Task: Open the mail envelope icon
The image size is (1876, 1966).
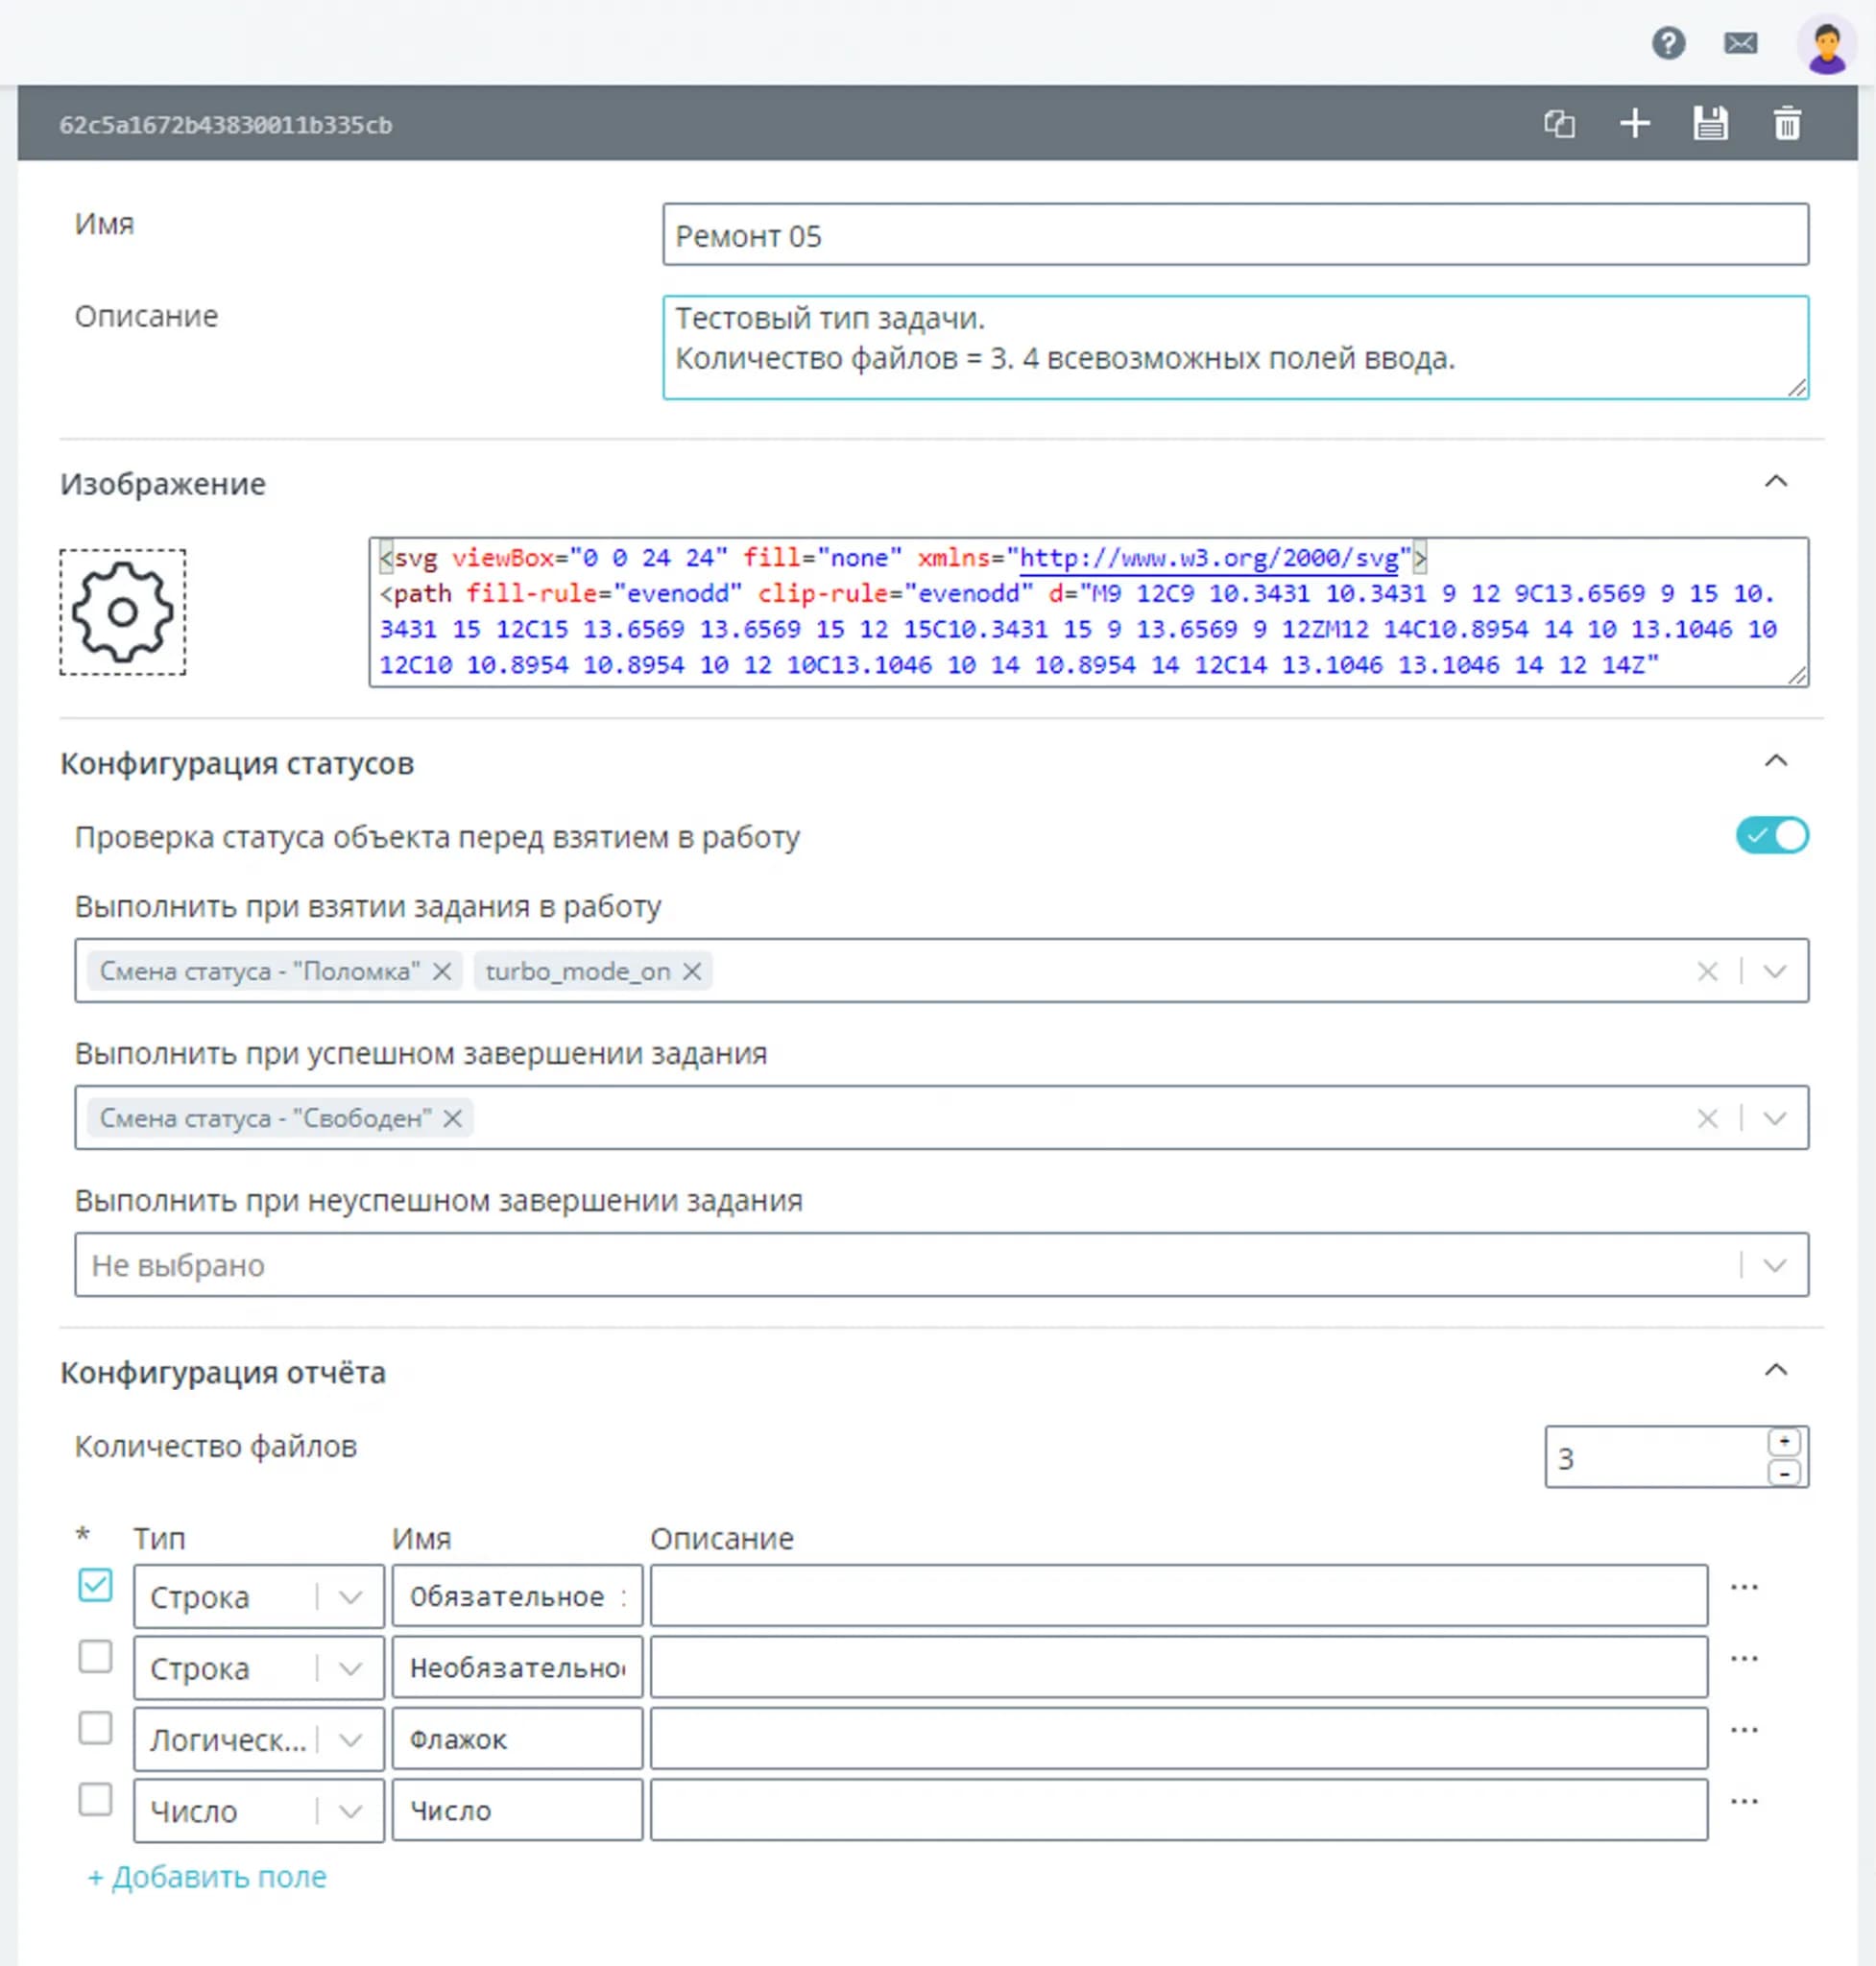Action: click(x=1740, y=43)
